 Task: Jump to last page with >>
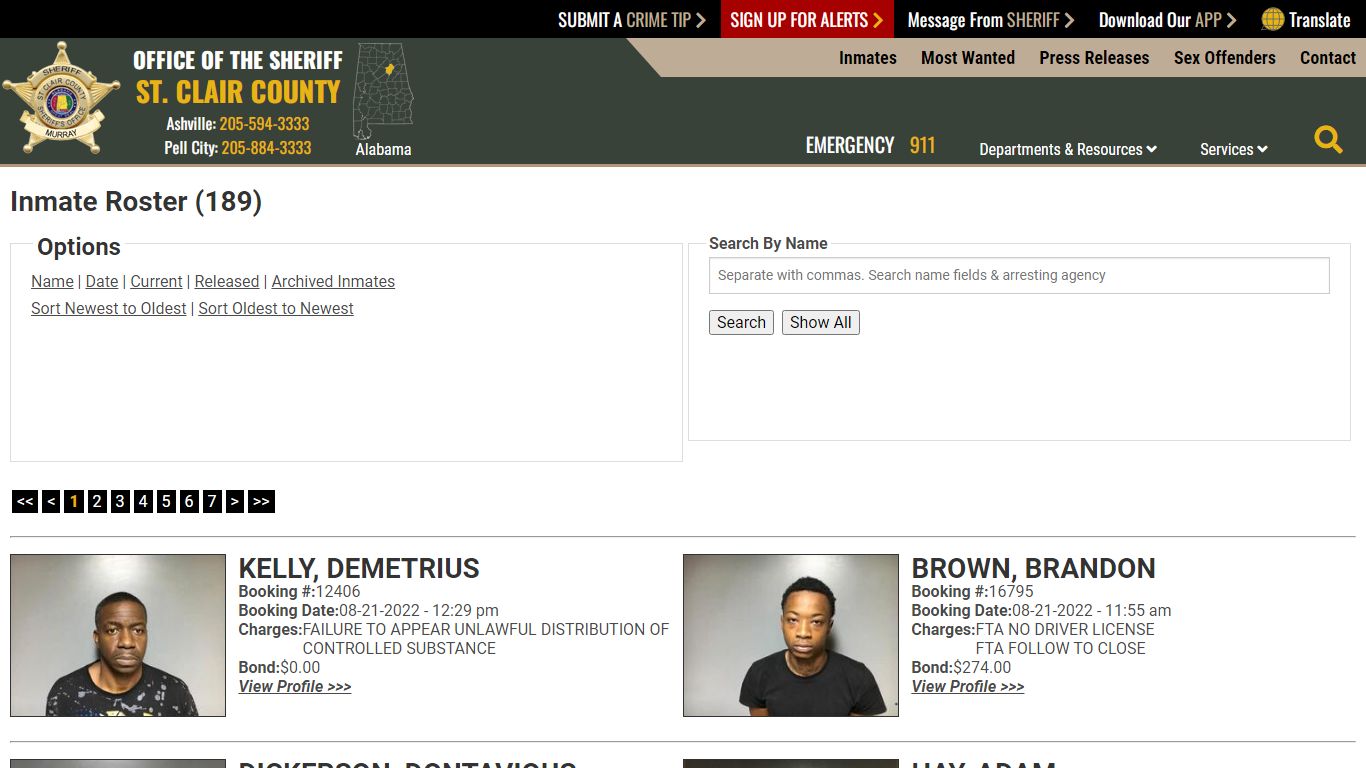click(261, 502)
